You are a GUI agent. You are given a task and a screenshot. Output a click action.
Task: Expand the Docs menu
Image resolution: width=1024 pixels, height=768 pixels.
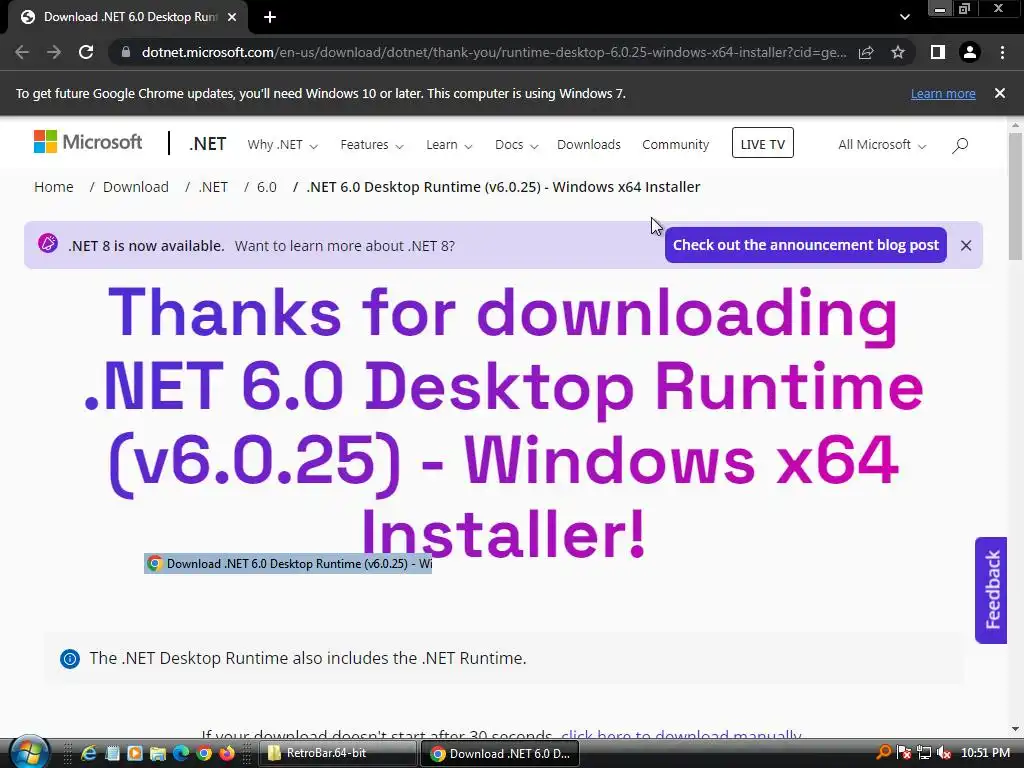click(x=516, y=145)
